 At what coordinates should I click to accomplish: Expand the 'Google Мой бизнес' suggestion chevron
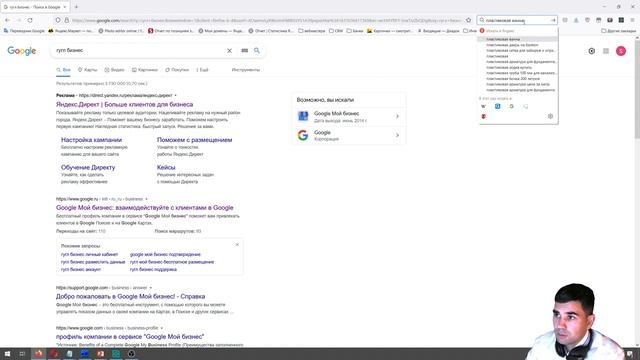tap(397, 116)
